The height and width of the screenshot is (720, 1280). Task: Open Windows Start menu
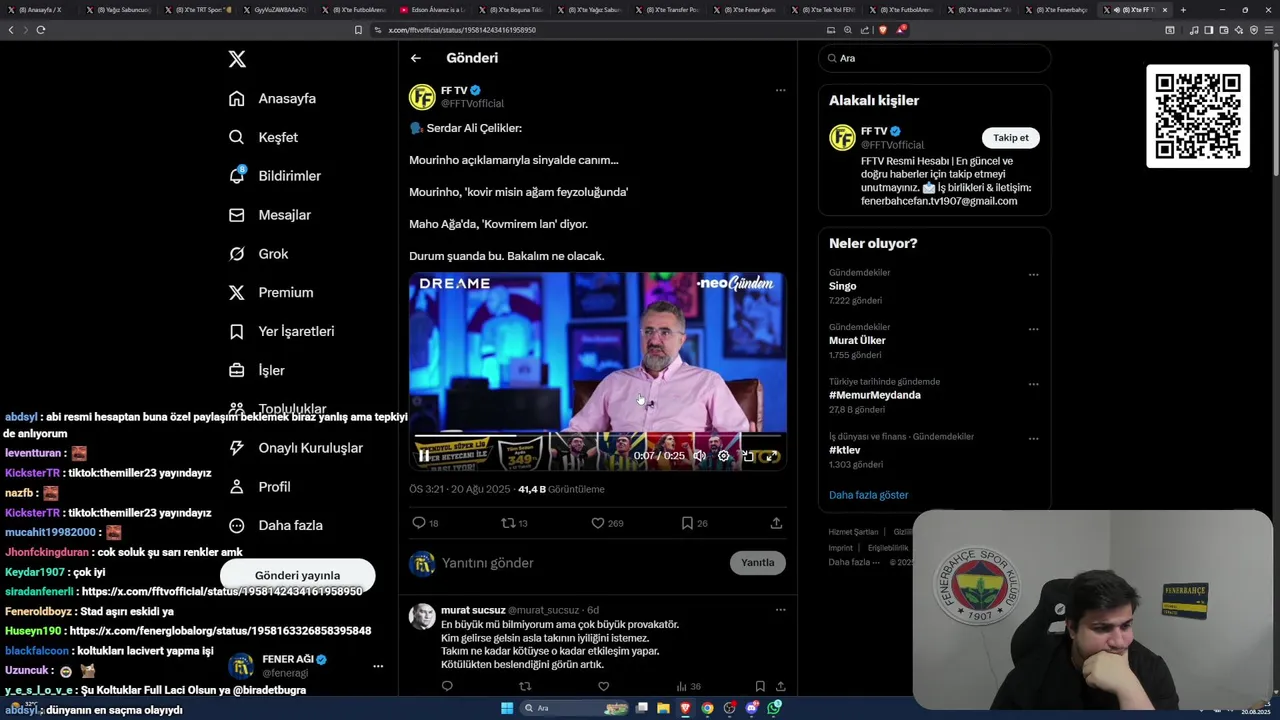pyautogui.click(x=507, y=708)
